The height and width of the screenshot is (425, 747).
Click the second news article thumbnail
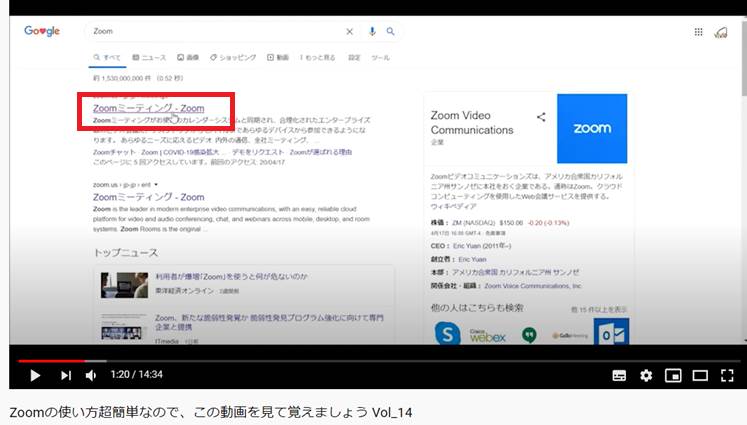(x=124, y=327)
